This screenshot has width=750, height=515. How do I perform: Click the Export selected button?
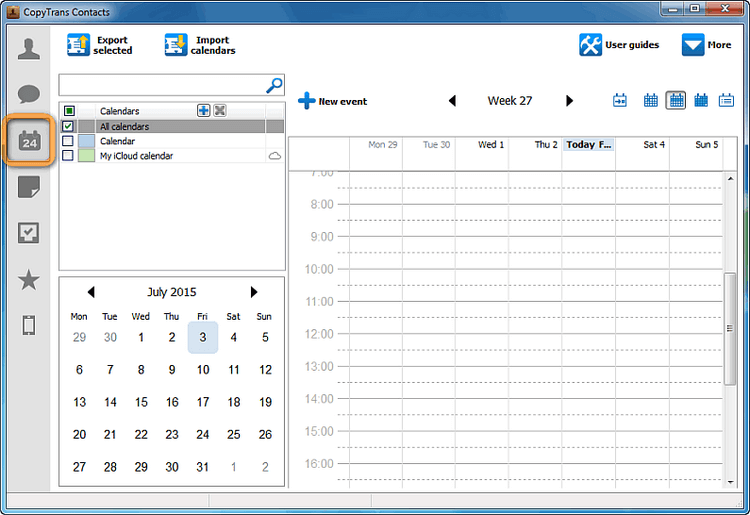click(x=100, y=45)
